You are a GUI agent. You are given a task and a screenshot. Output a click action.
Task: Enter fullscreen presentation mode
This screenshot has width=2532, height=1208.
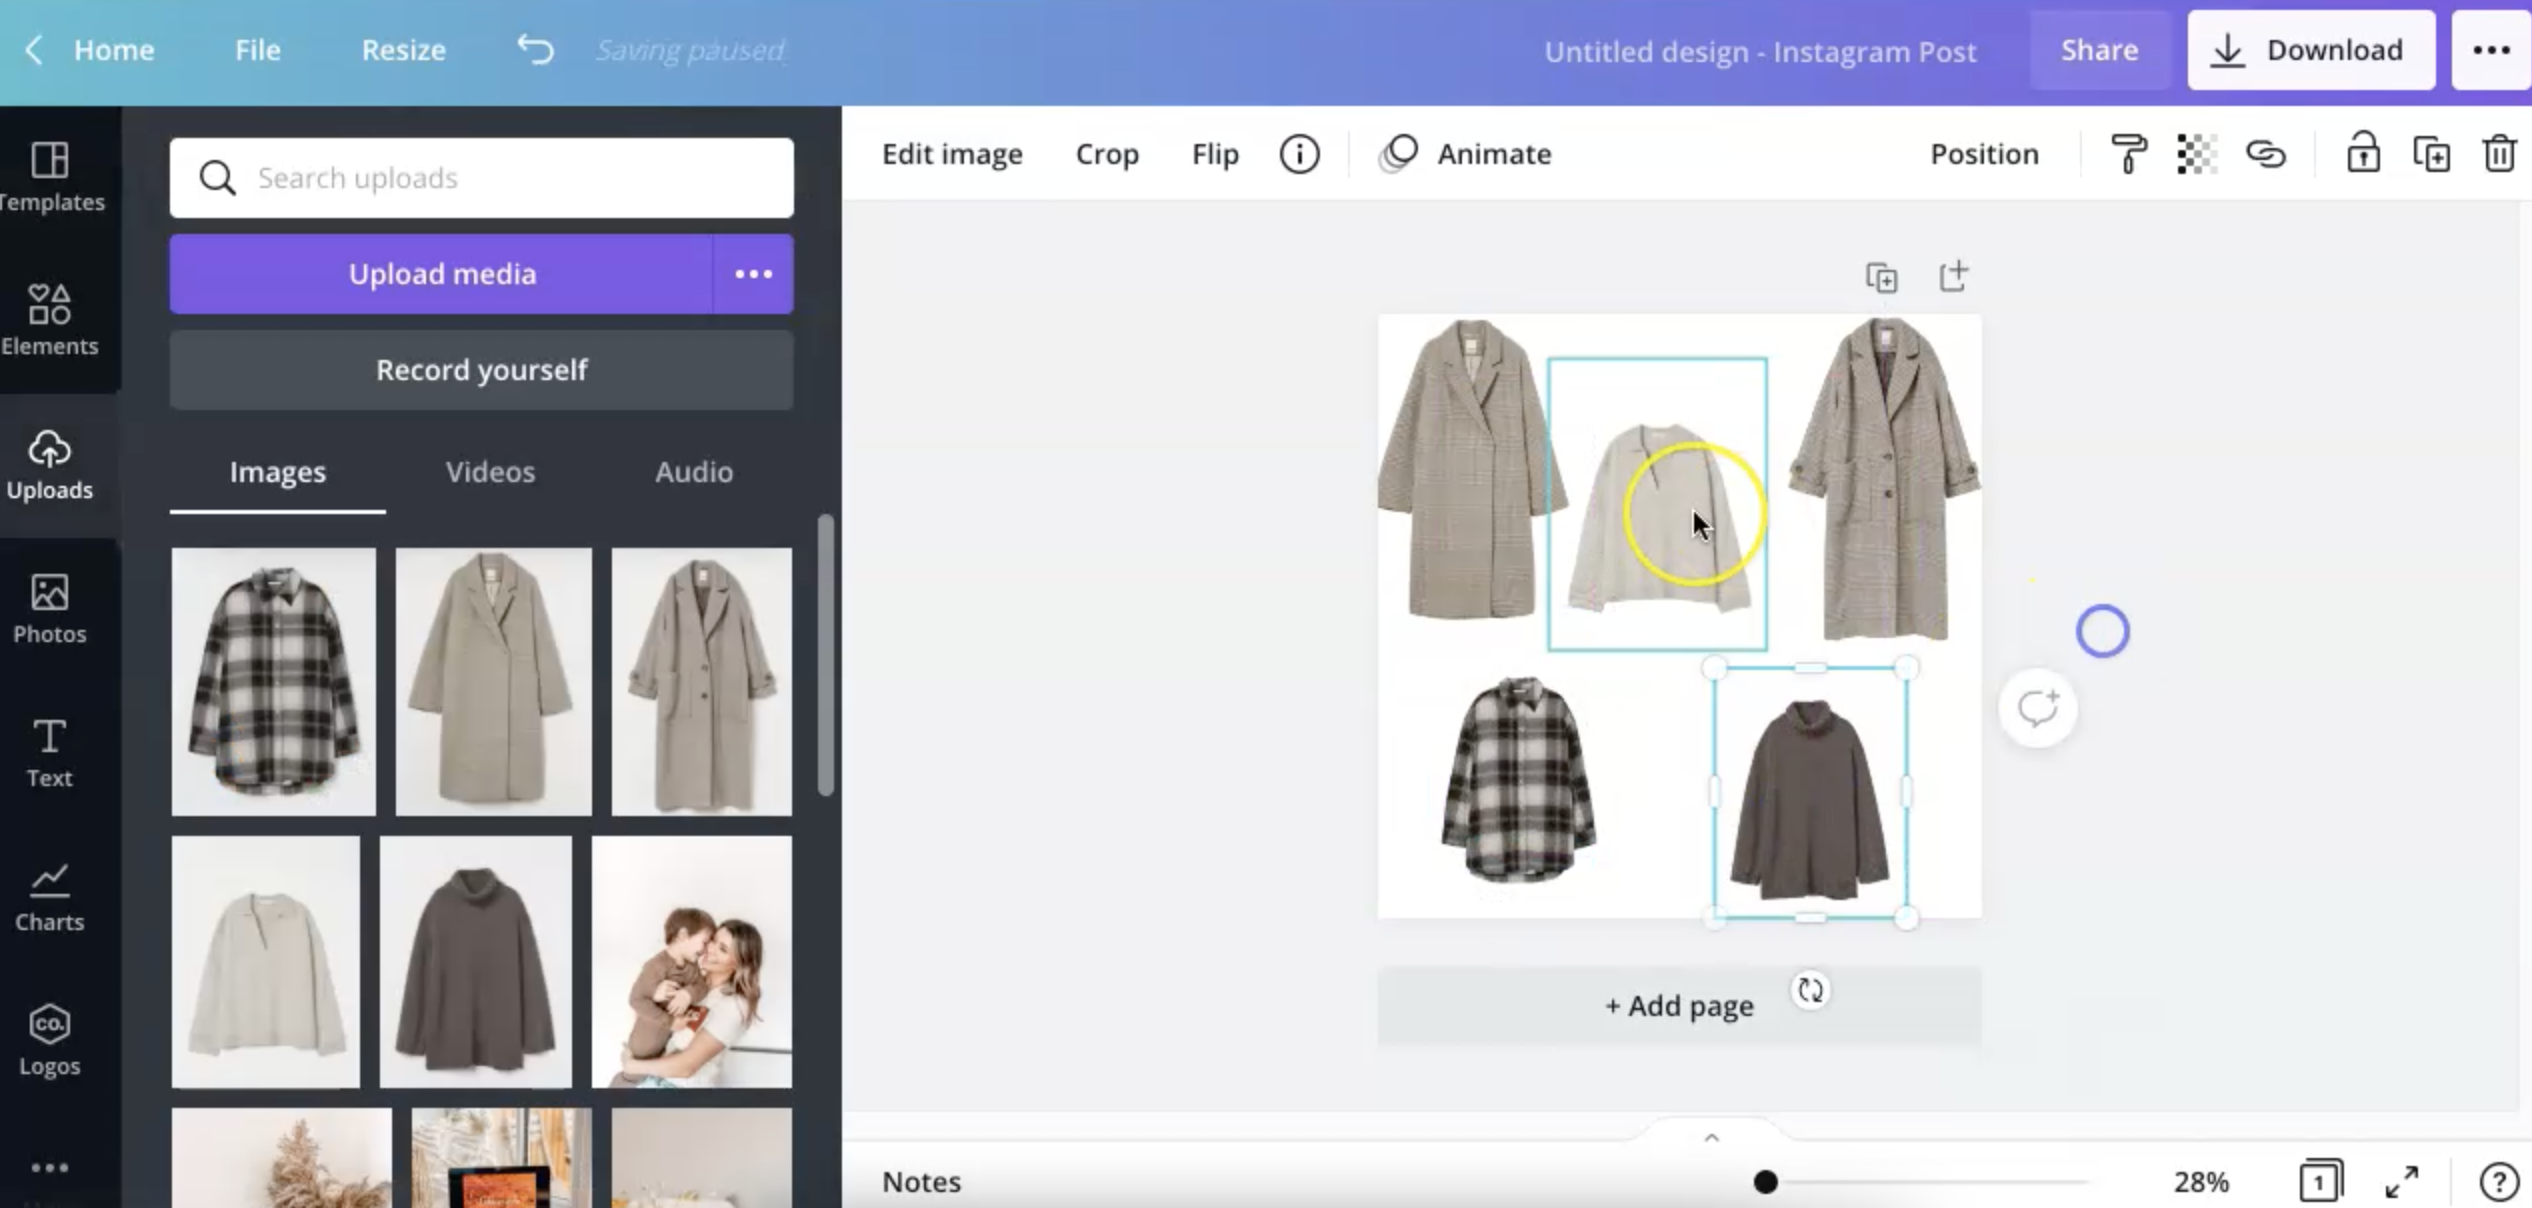click(x=2401, y=1181)
